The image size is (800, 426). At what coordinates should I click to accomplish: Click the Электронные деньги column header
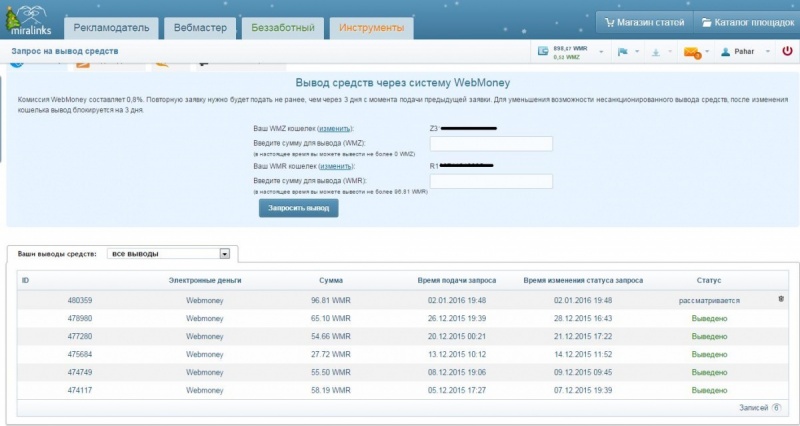click(x=205, y=281)
